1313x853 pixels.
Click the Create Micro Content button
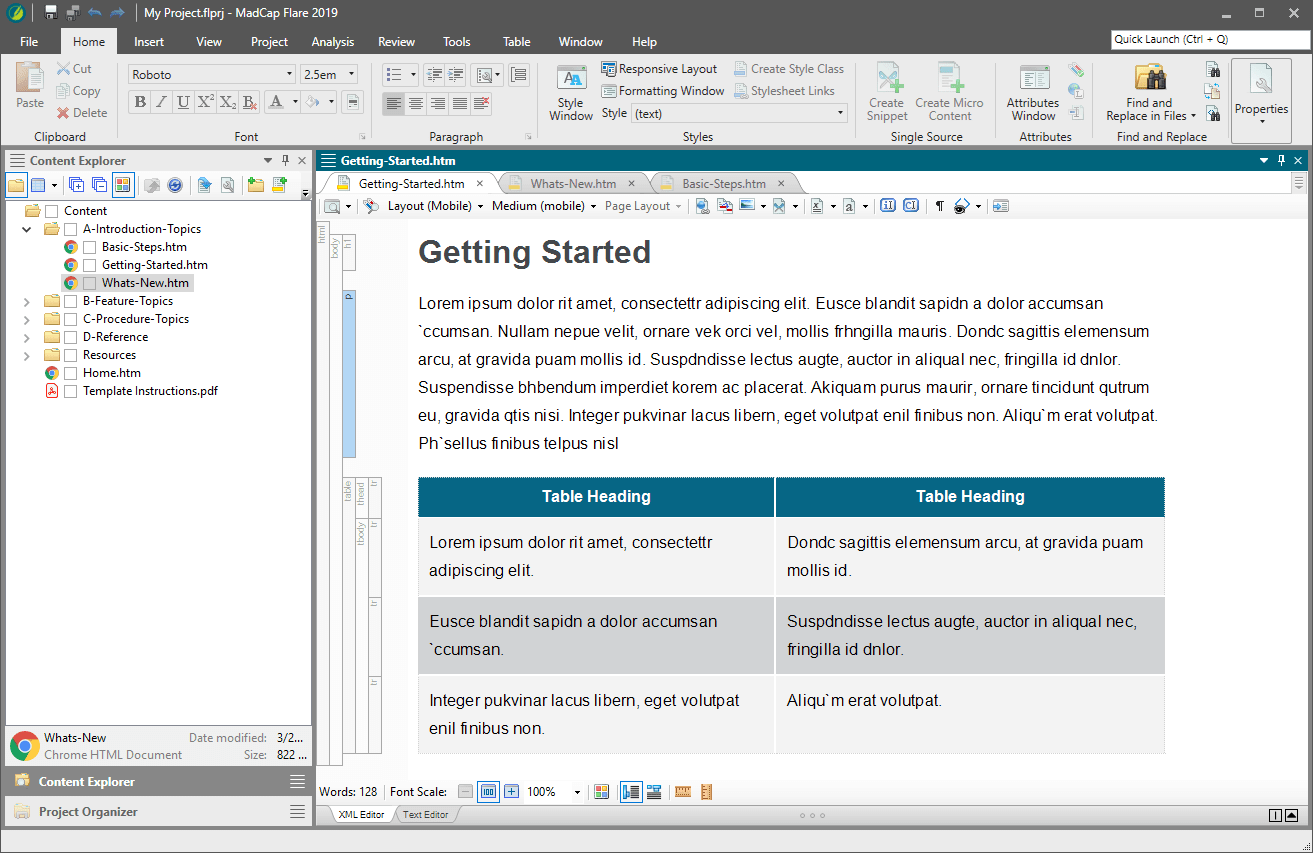pyautogui.click(x=949, y=93)
